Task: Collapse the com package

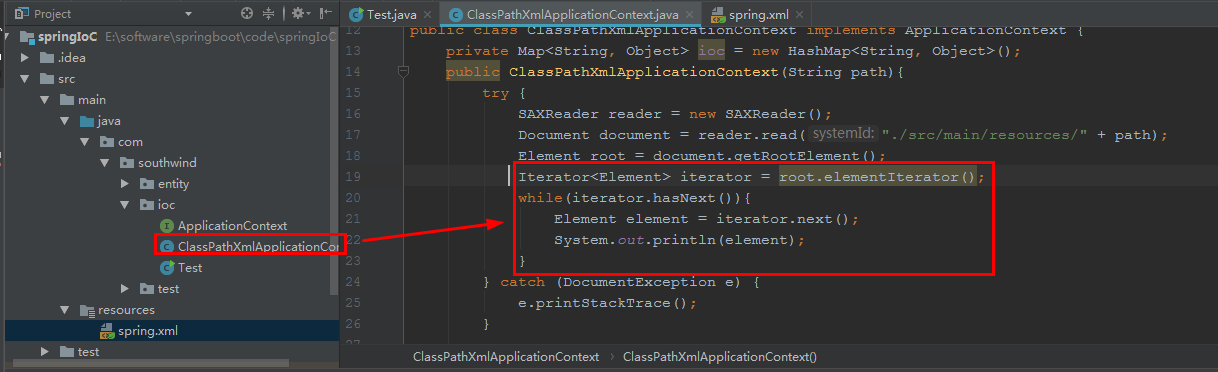Action: click(x=84, y=142)
